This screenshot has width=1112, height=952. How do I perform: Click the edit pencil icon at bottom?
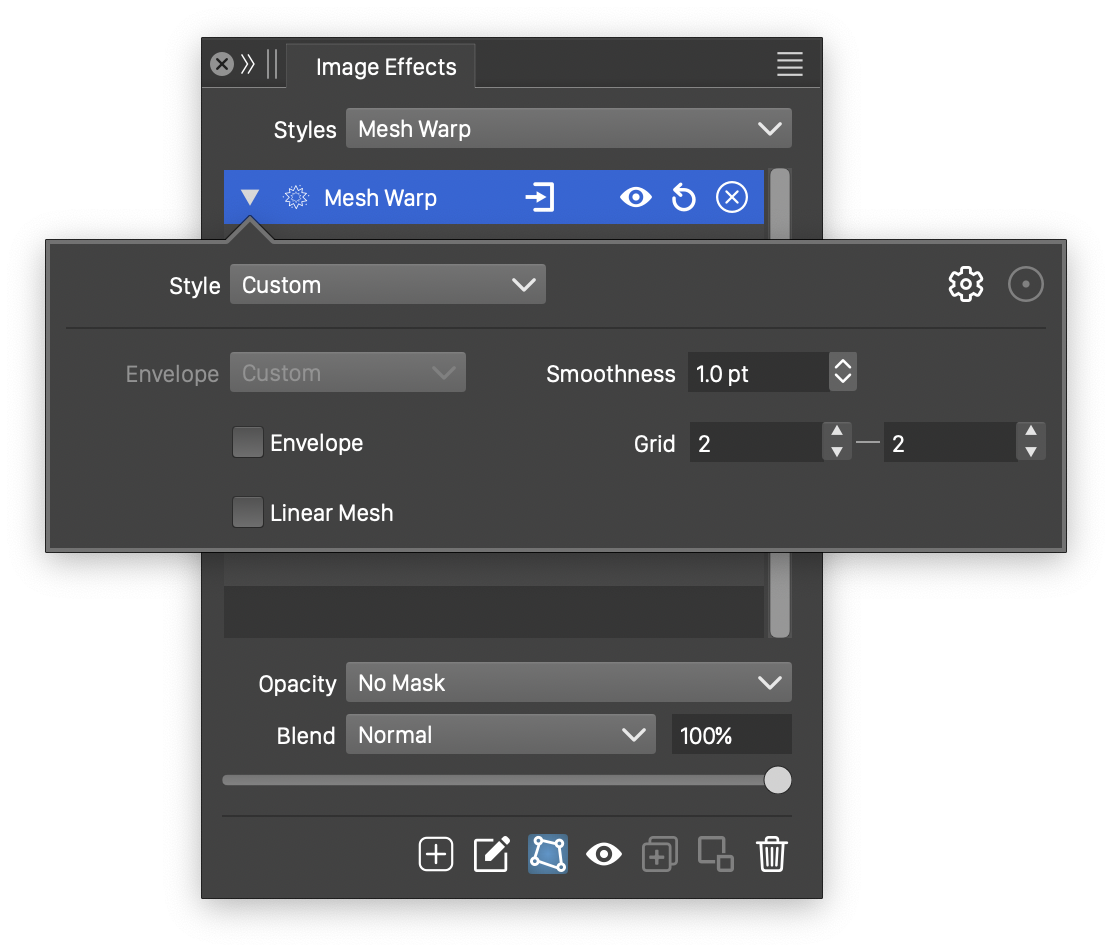(x=491, y=855)
